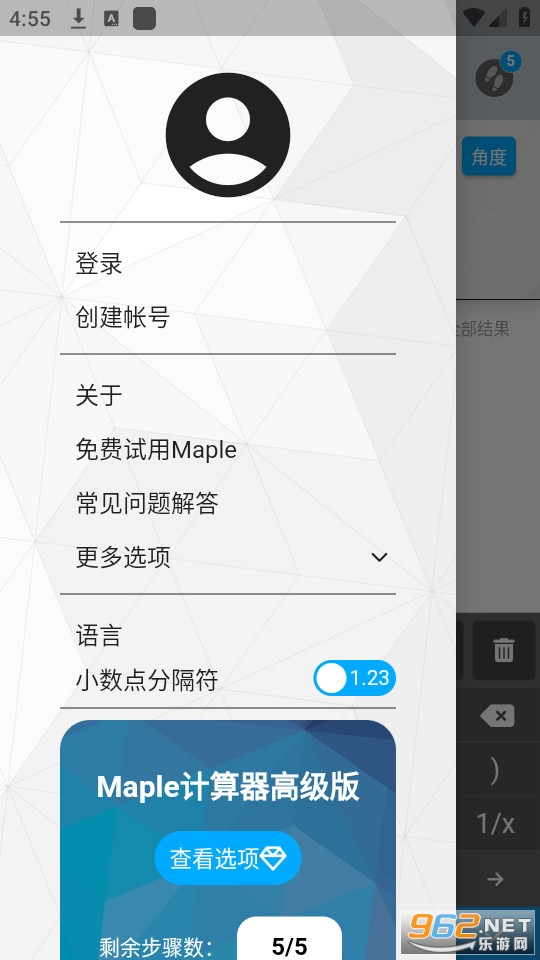Open the 更多选项 menu row
Image resolution: width=540 pixels, height=960 pixels.
(x=228, y=557)
